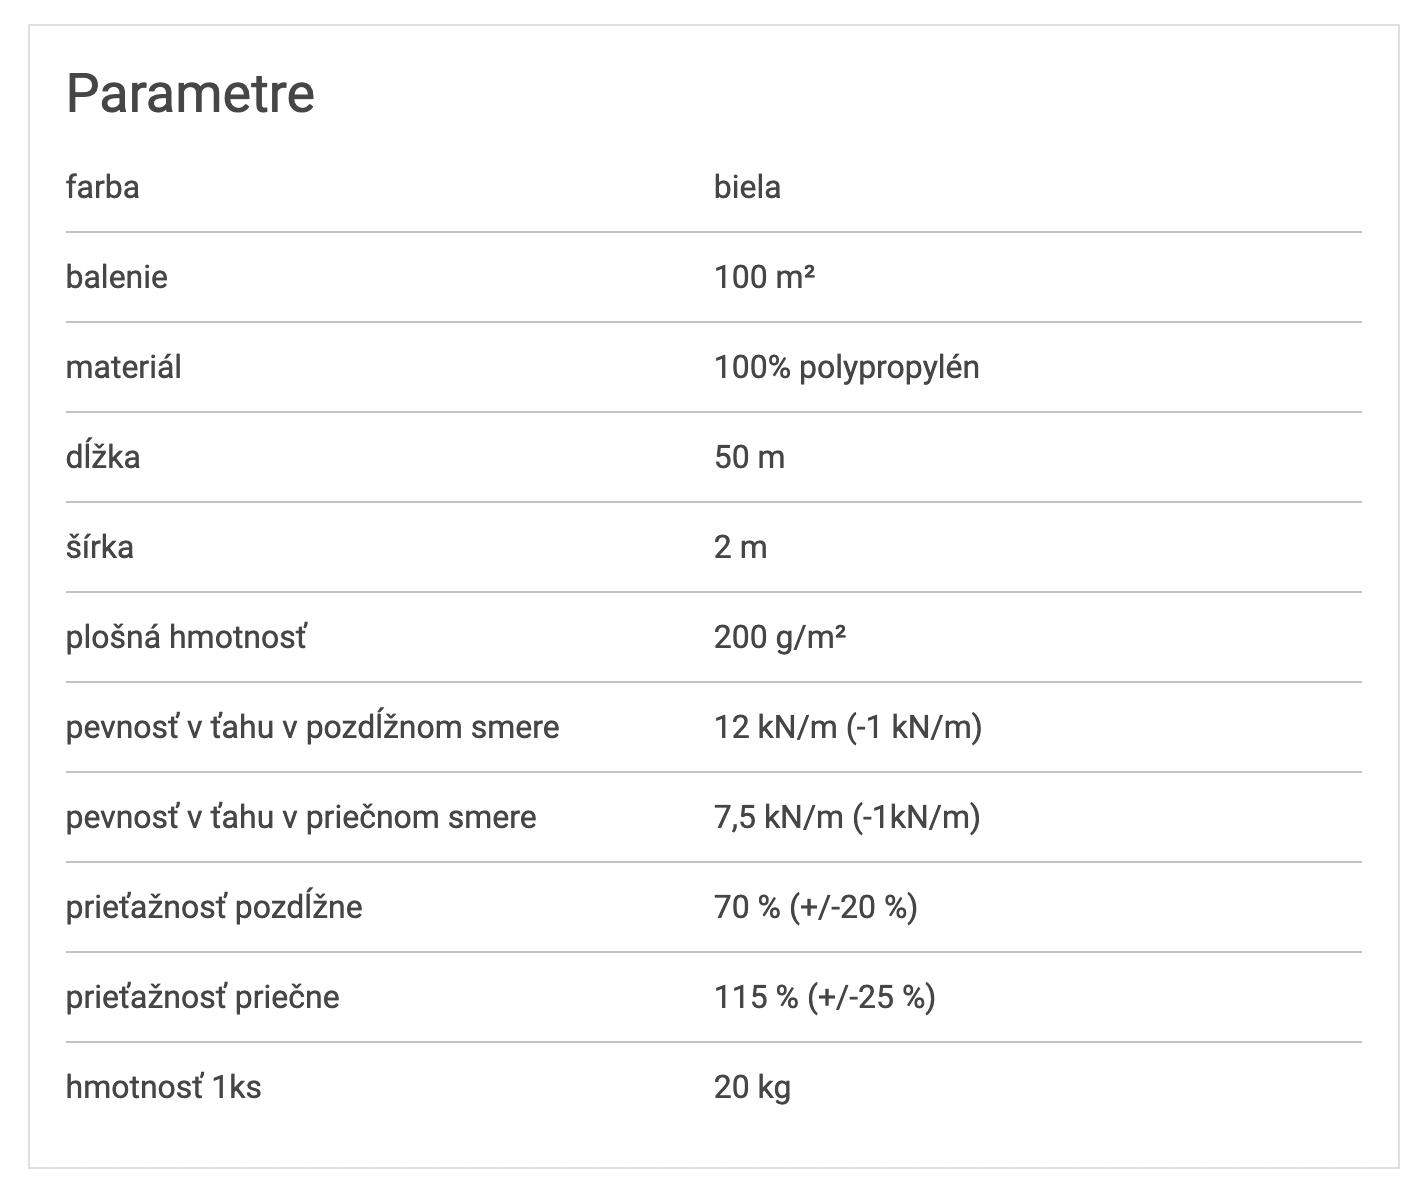Select the šírka label
This screenshot has width=1424, height=1200.
coord(100,547)
